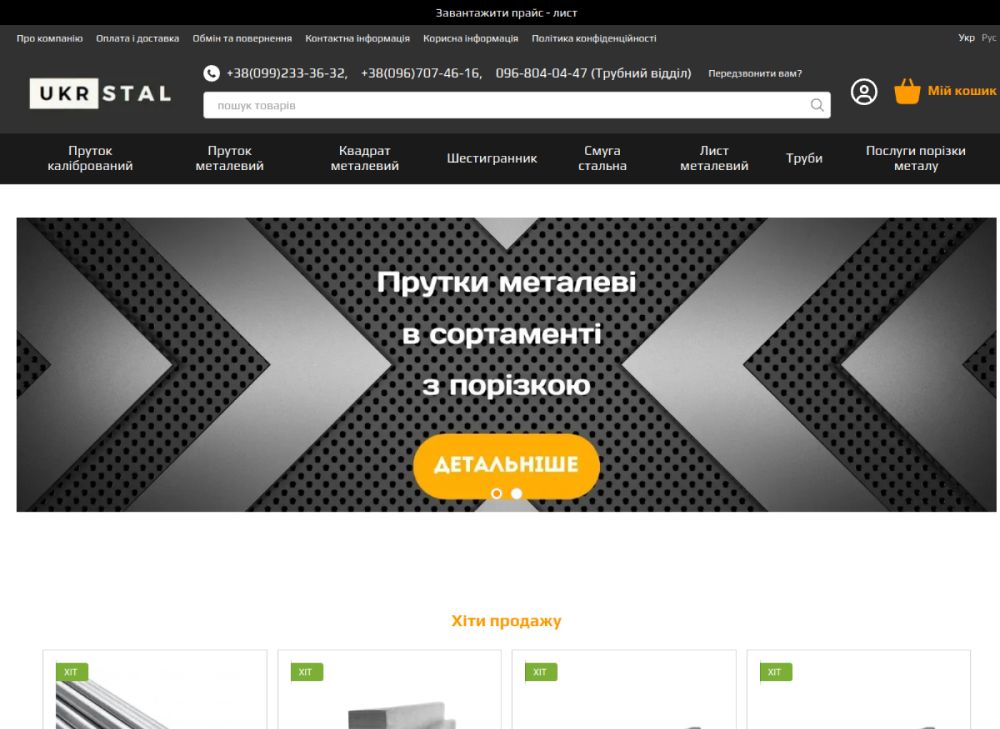
Task: Open the first product card with steel rods
Action: [x=155, y=689]
